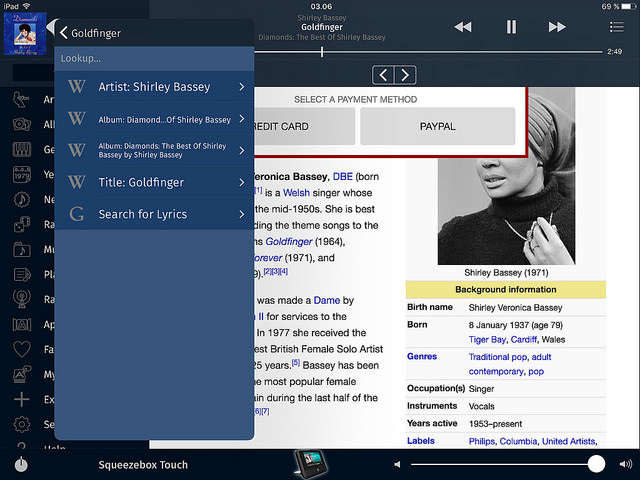
Task: Follow the Dame link
Action: click(x=327, y=300)
